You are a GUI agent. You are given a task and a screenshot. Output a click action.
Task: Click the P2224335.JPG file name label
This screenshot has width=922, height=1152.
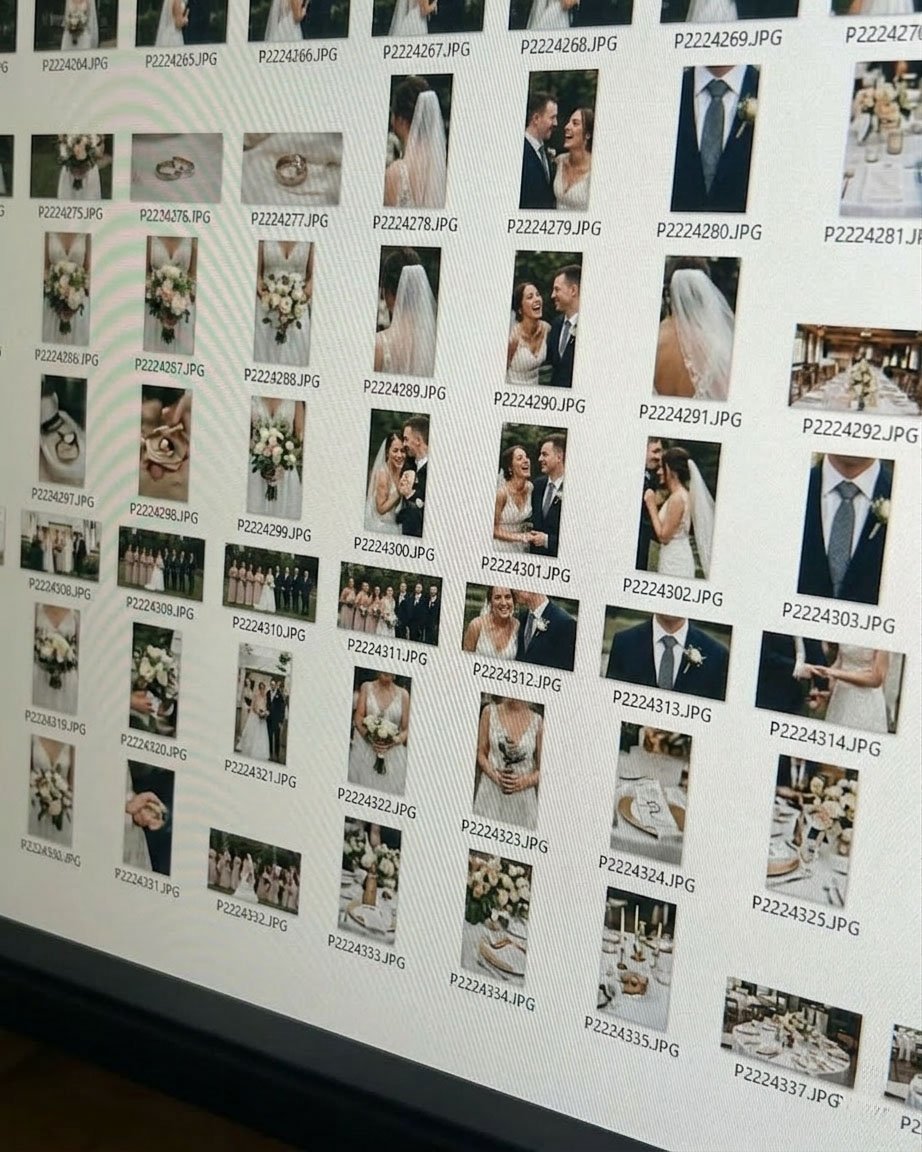[631, 1036]
